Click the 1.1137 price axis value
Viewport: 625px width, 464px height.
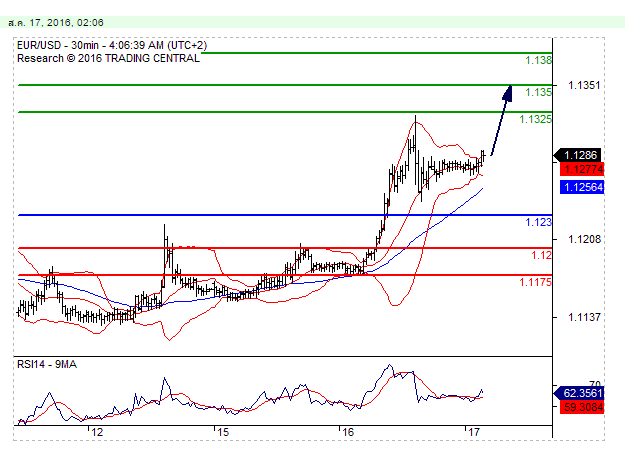[x=584, y=317]
